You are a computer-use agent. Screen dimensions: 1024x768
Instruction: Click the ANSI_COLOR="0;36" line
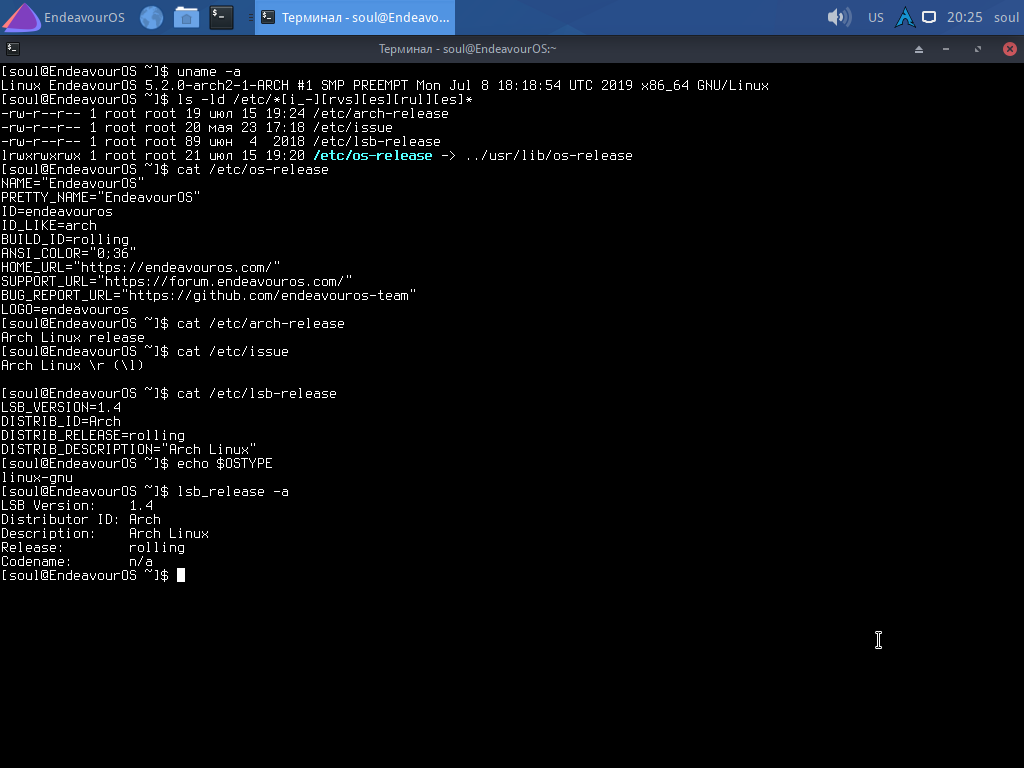point(69,253)
